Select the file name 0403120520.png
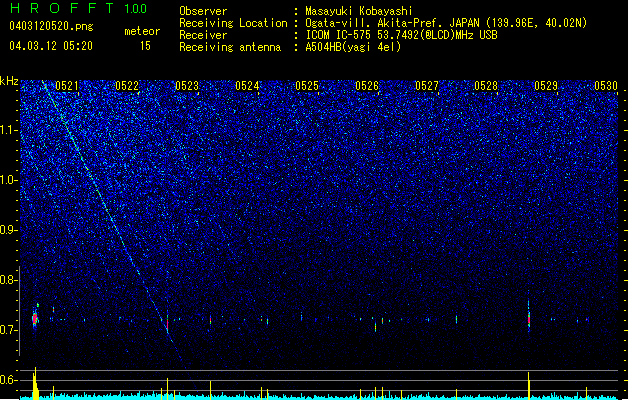The height and width of the screenshot is (400, 629). click(x=51, y=26)
